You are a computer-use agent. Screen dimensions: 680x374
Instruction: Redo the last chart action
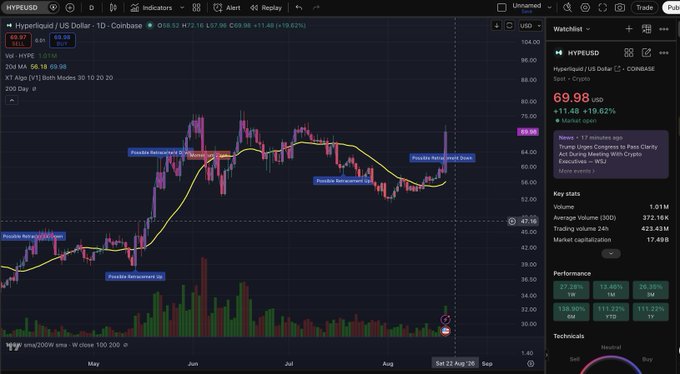tap(316, 7)
